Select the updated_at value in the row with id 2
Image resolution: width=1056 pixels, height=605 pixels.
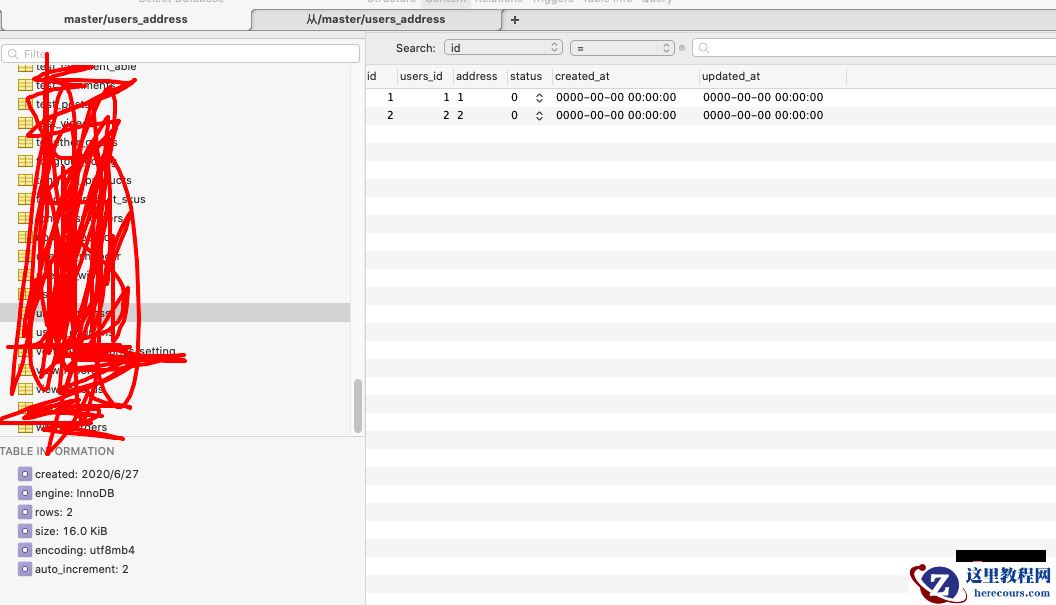(x=763, y=115)
